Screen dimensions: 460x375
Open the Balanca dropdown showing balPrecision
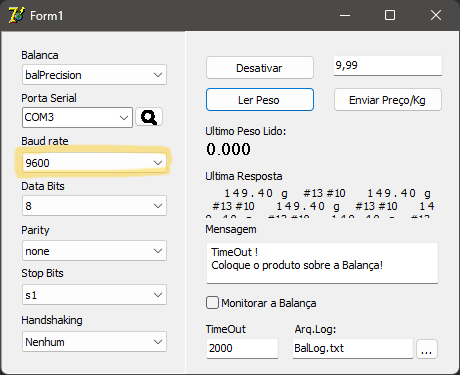[94, 75]
